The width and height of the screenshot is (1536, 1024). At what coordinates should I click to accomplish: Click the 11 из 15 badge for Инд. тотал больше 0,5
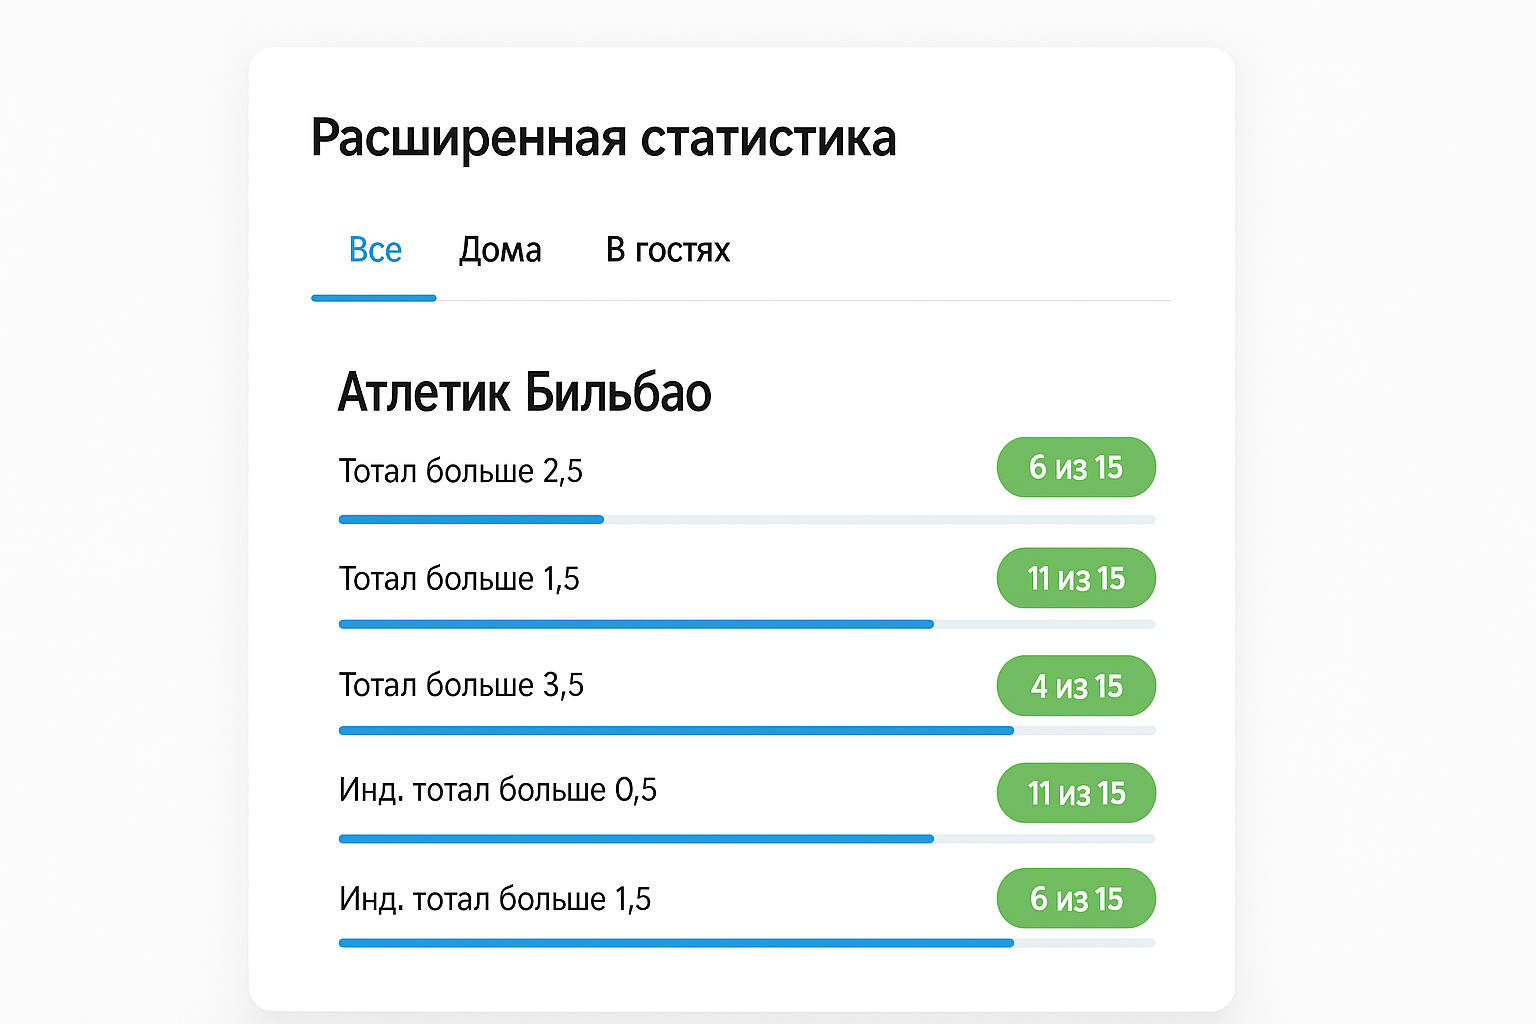tap(1076, 793)
